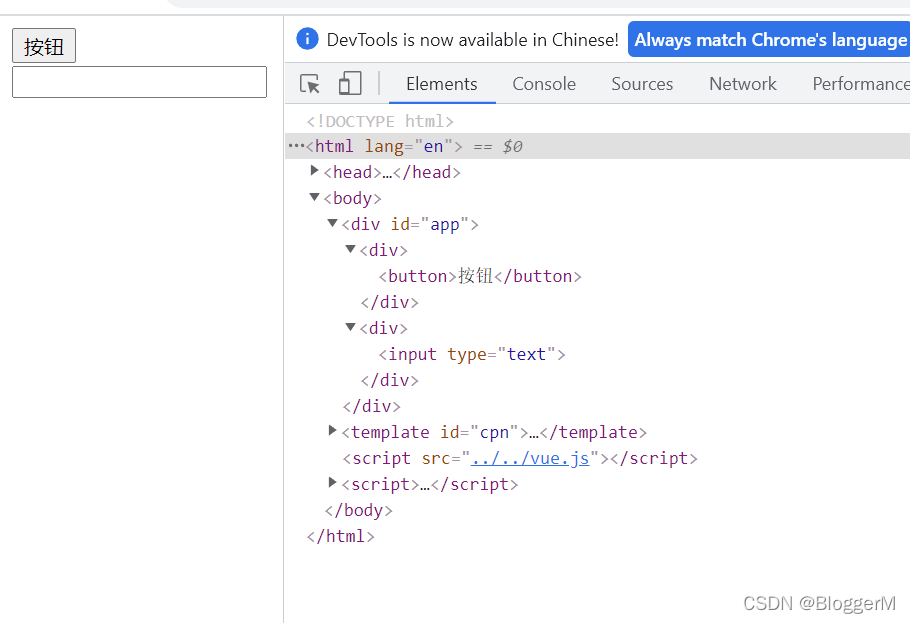
Task: Select the script src row
Action: 519,458
